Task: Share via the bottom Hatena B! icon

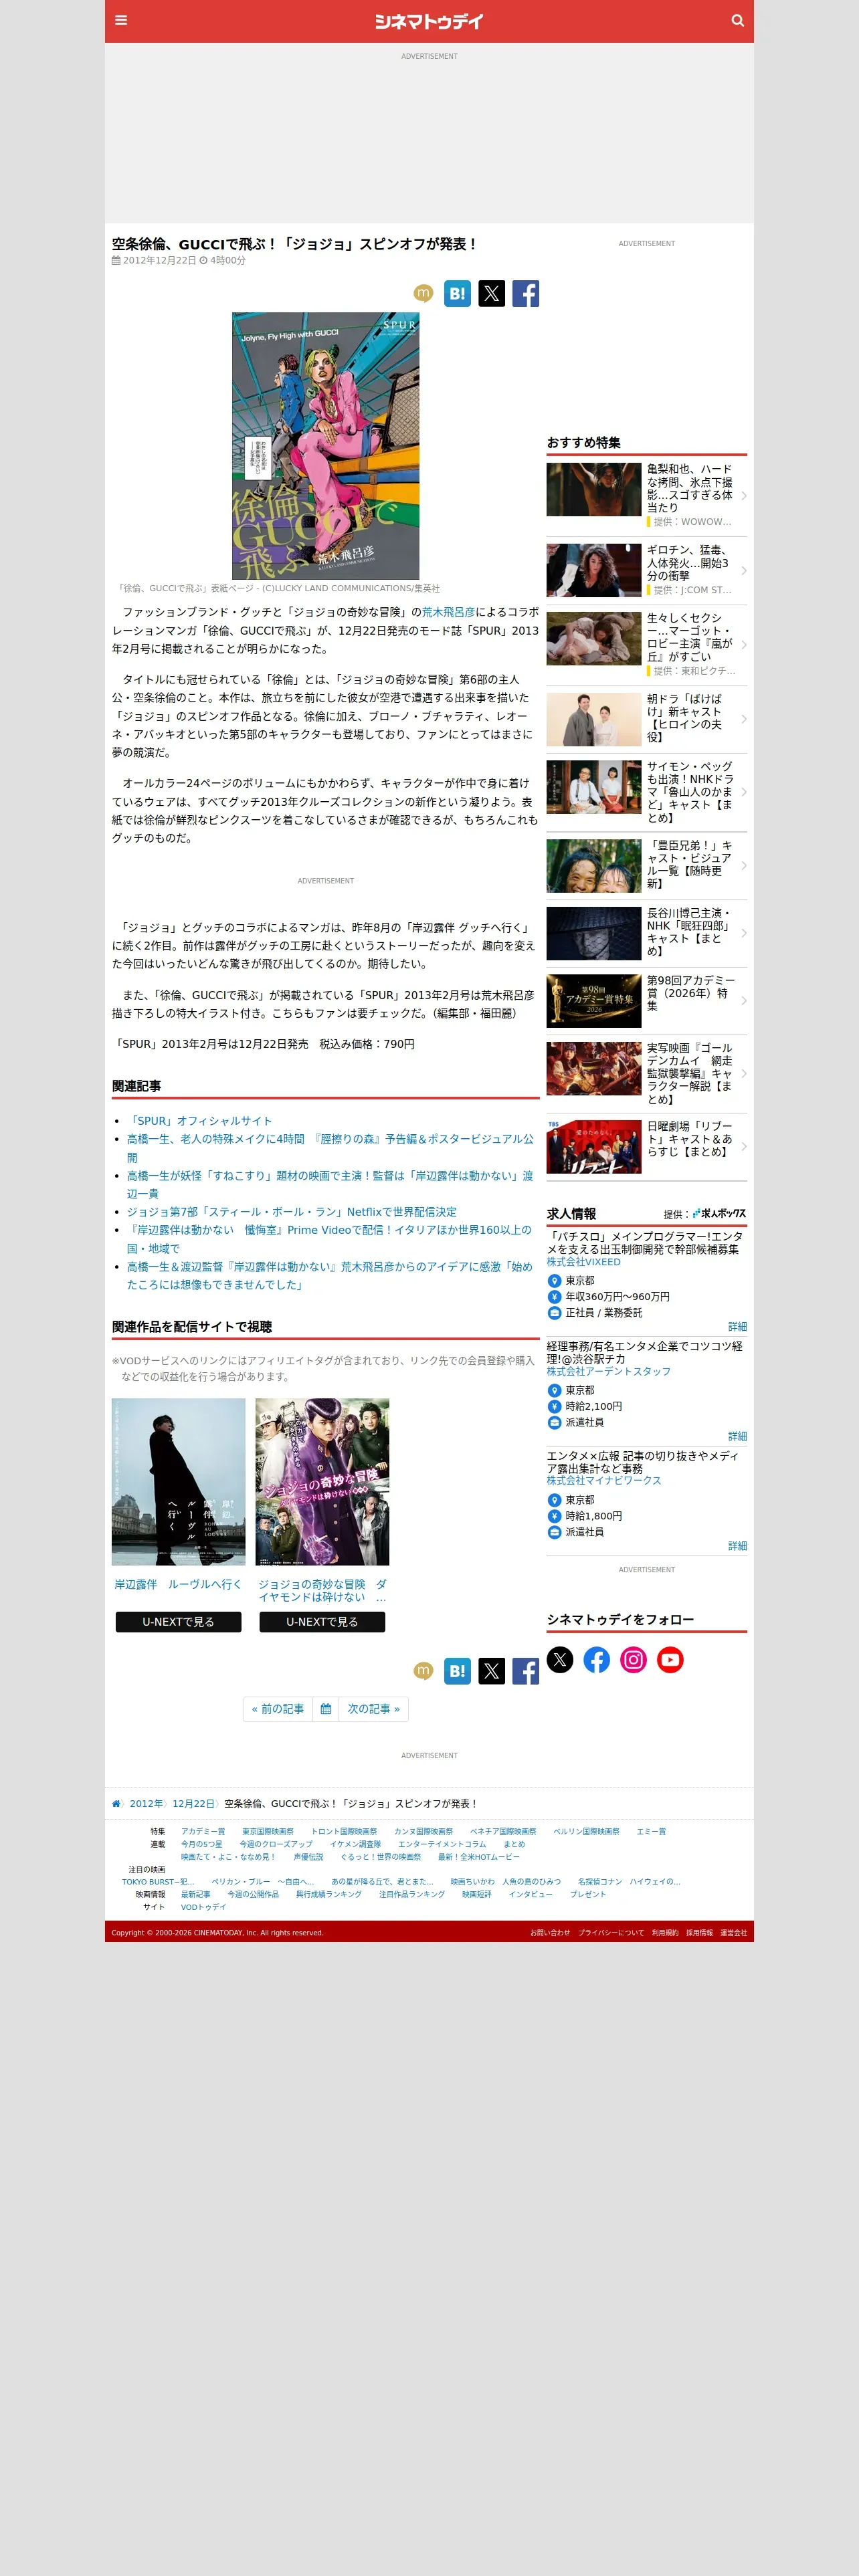Action: pos(457,1671)
